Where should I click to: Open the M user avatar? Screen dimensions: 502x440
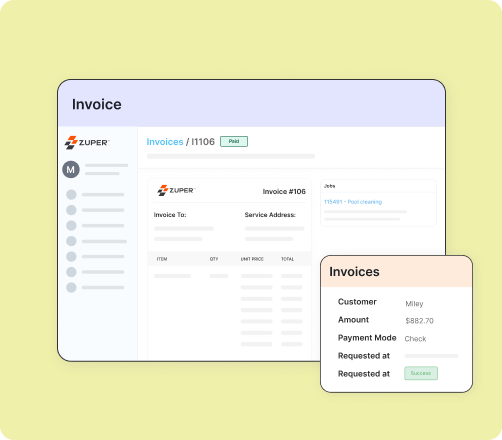click(71, 169)
